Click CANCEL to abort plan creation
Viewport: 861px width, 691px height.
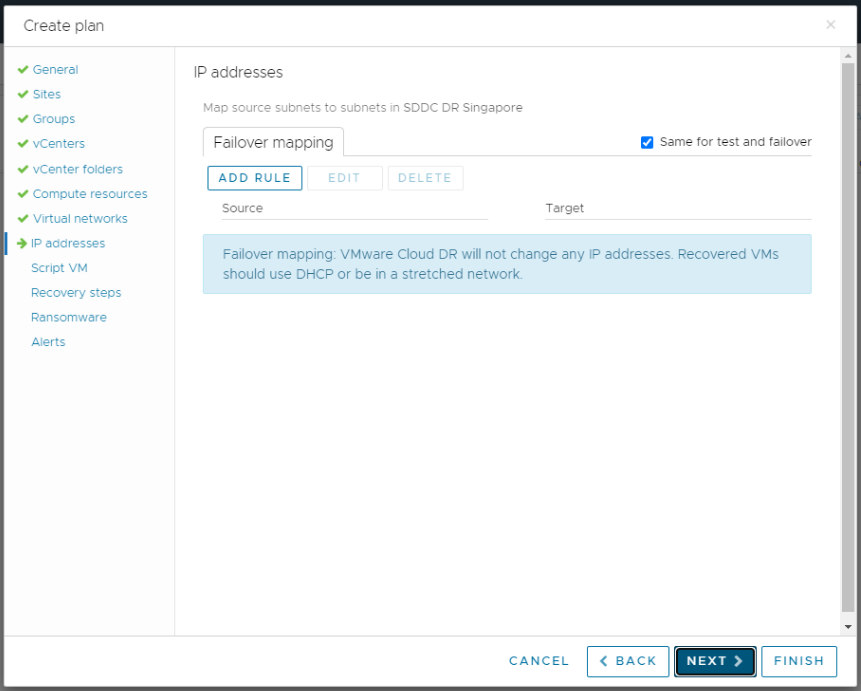(x=539, y=661)
